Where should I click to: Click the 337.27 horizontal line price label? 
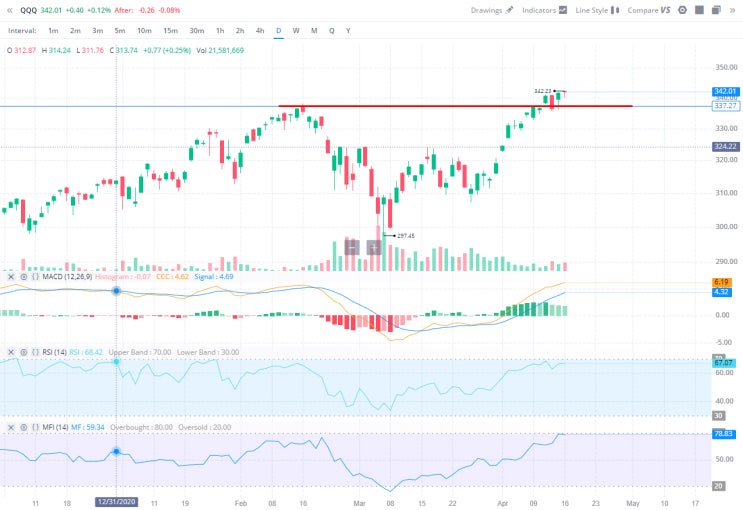point(725,106)
